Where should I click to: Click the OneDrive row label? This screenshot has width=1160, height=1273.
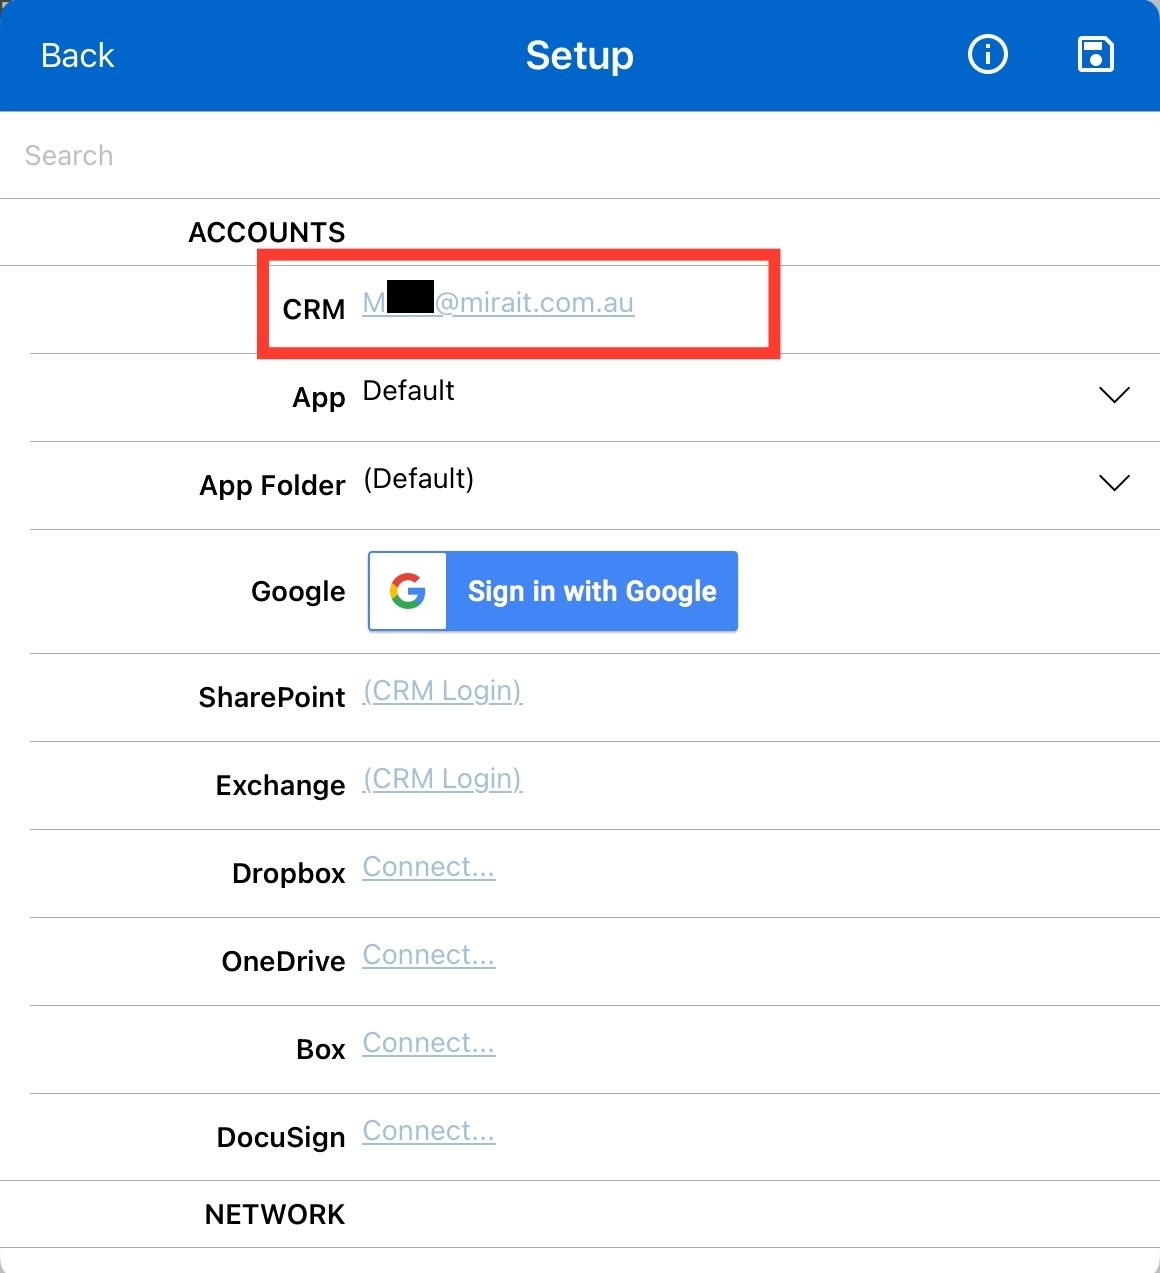click(284, 961)
